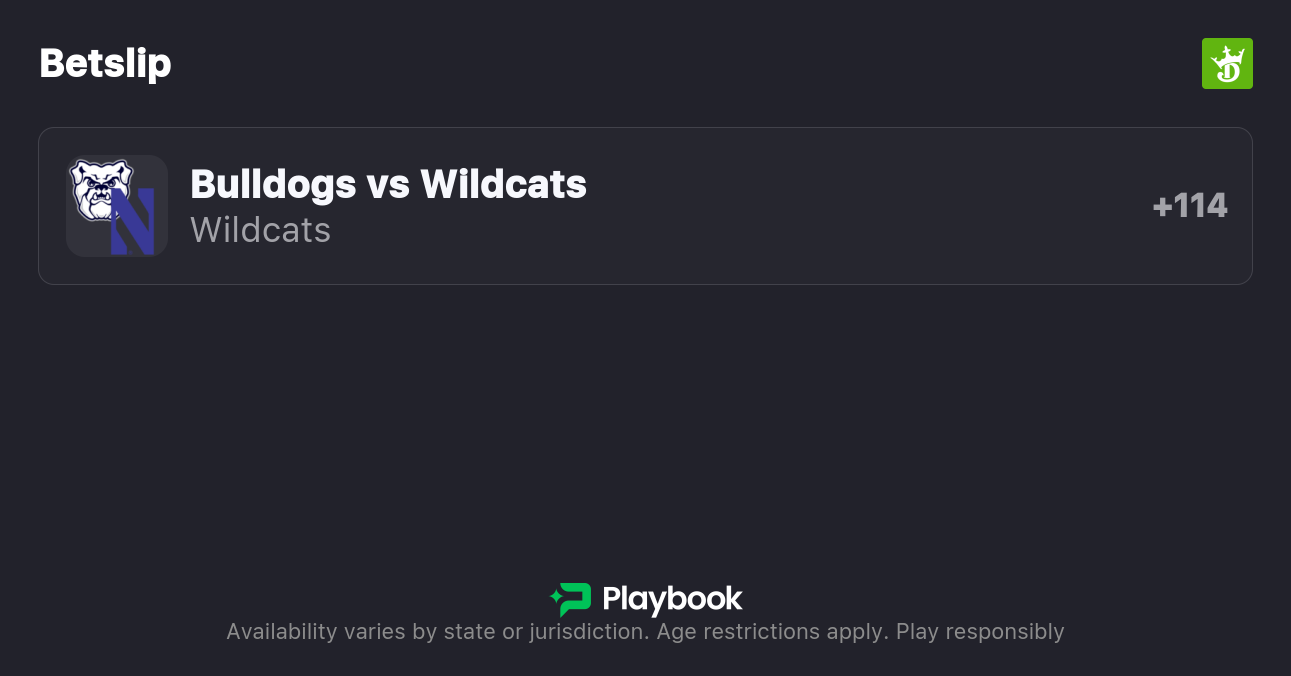
Task: Switch to the Betslip heading
Action: 105,63
